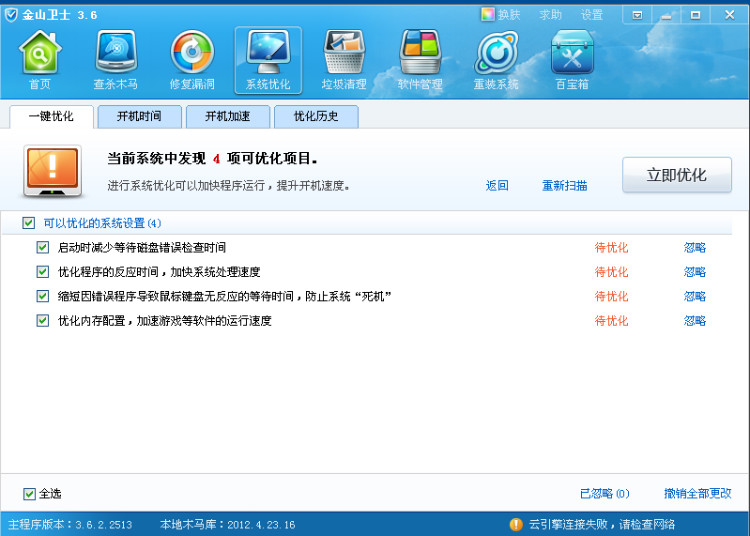Click 撤销全部更改 undo all changes
The width and height of the screenshot is (750, 536).
698,493
